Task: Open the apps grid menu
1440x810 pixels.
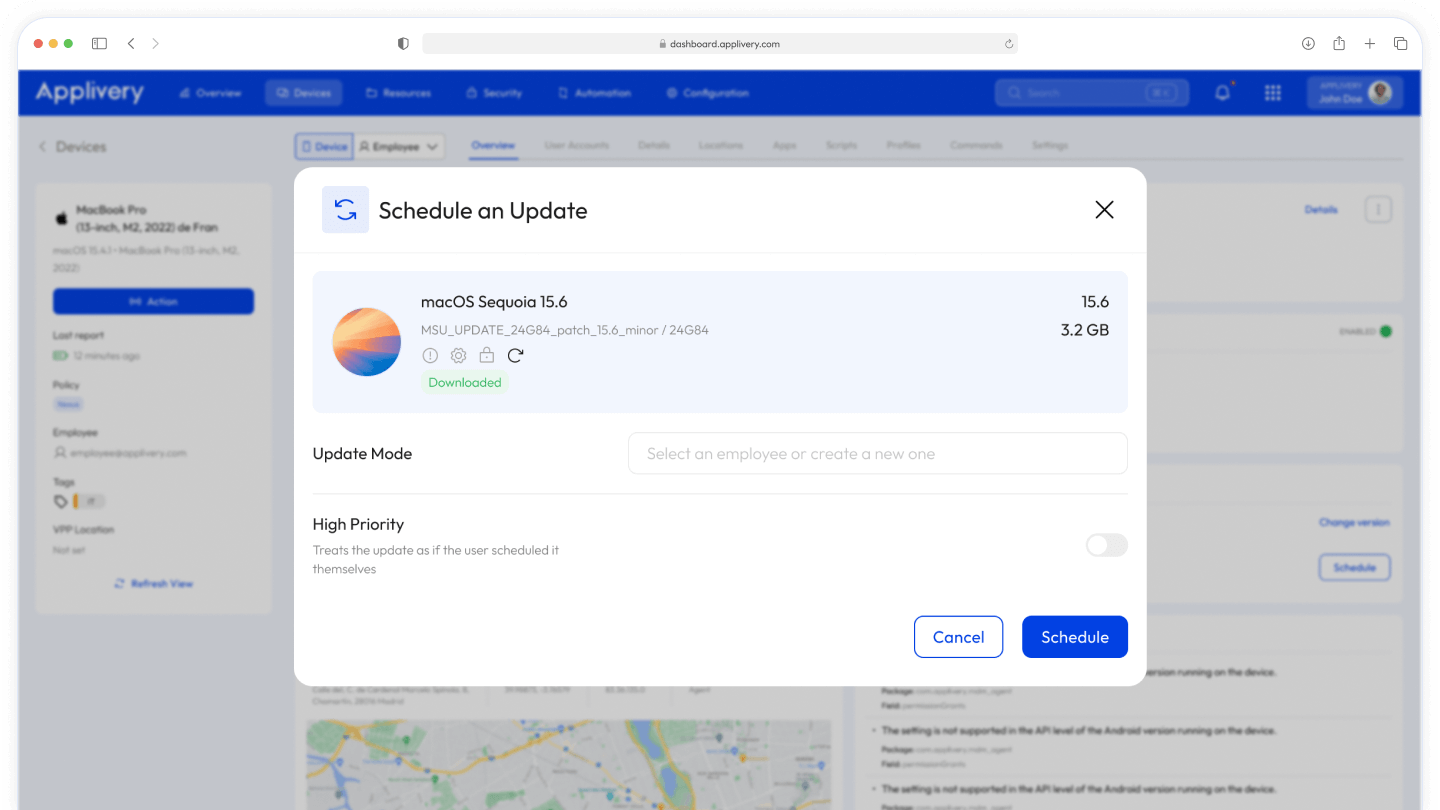Action: pyautogui.click(x=1272, y=93)
